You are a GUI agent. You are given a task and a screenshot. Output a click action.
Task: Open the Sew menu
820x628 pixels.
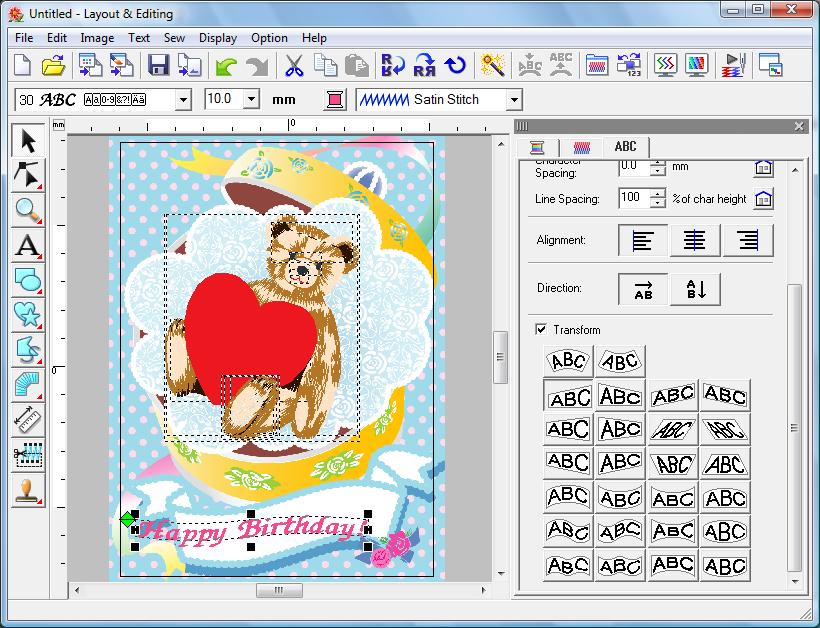[174, 38]
